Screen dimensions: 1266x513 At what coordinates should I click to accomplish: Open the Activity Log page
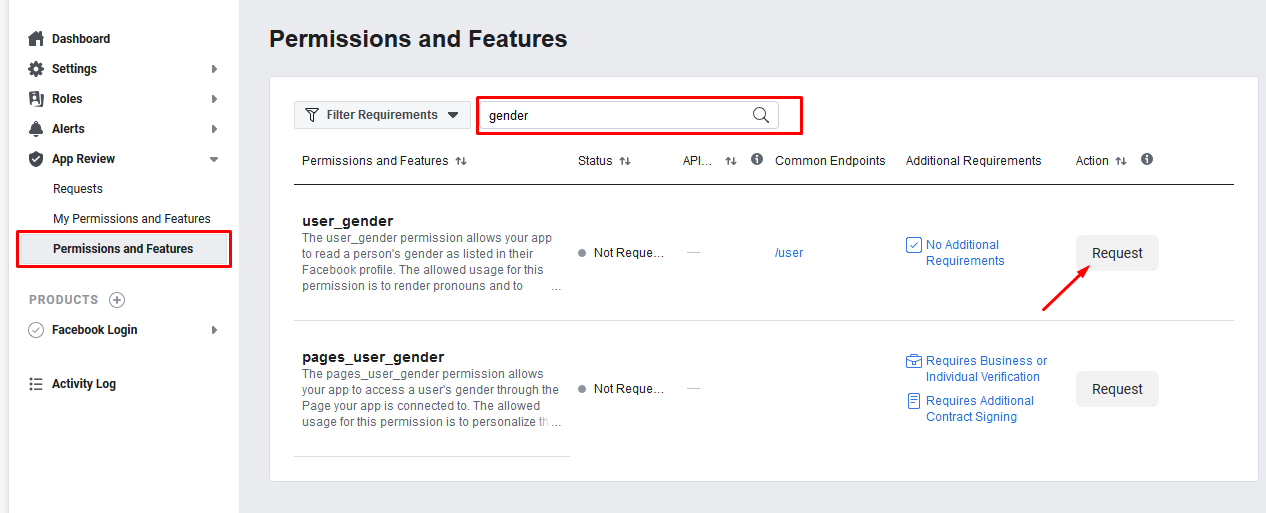click(84, 384)
